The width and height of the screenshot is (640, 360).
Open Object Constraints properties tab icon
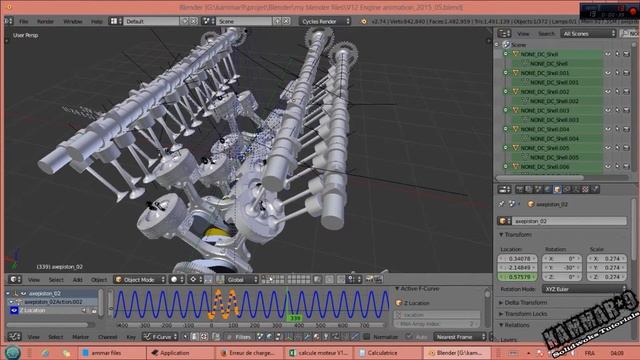[567, 189]
